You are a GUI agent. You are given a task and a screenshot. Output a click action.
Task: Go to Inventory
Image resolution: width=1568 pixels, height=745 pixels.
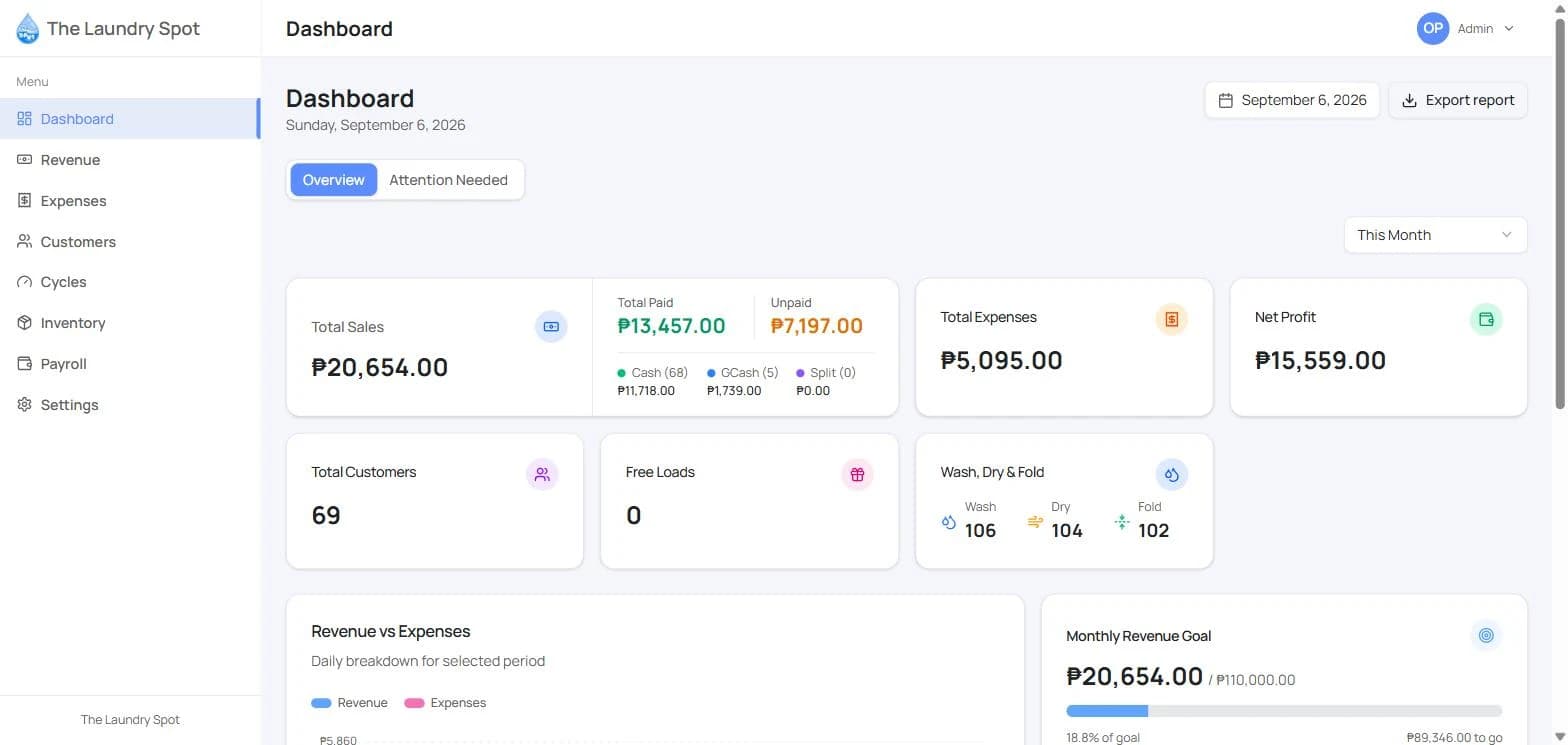[129, 323]
